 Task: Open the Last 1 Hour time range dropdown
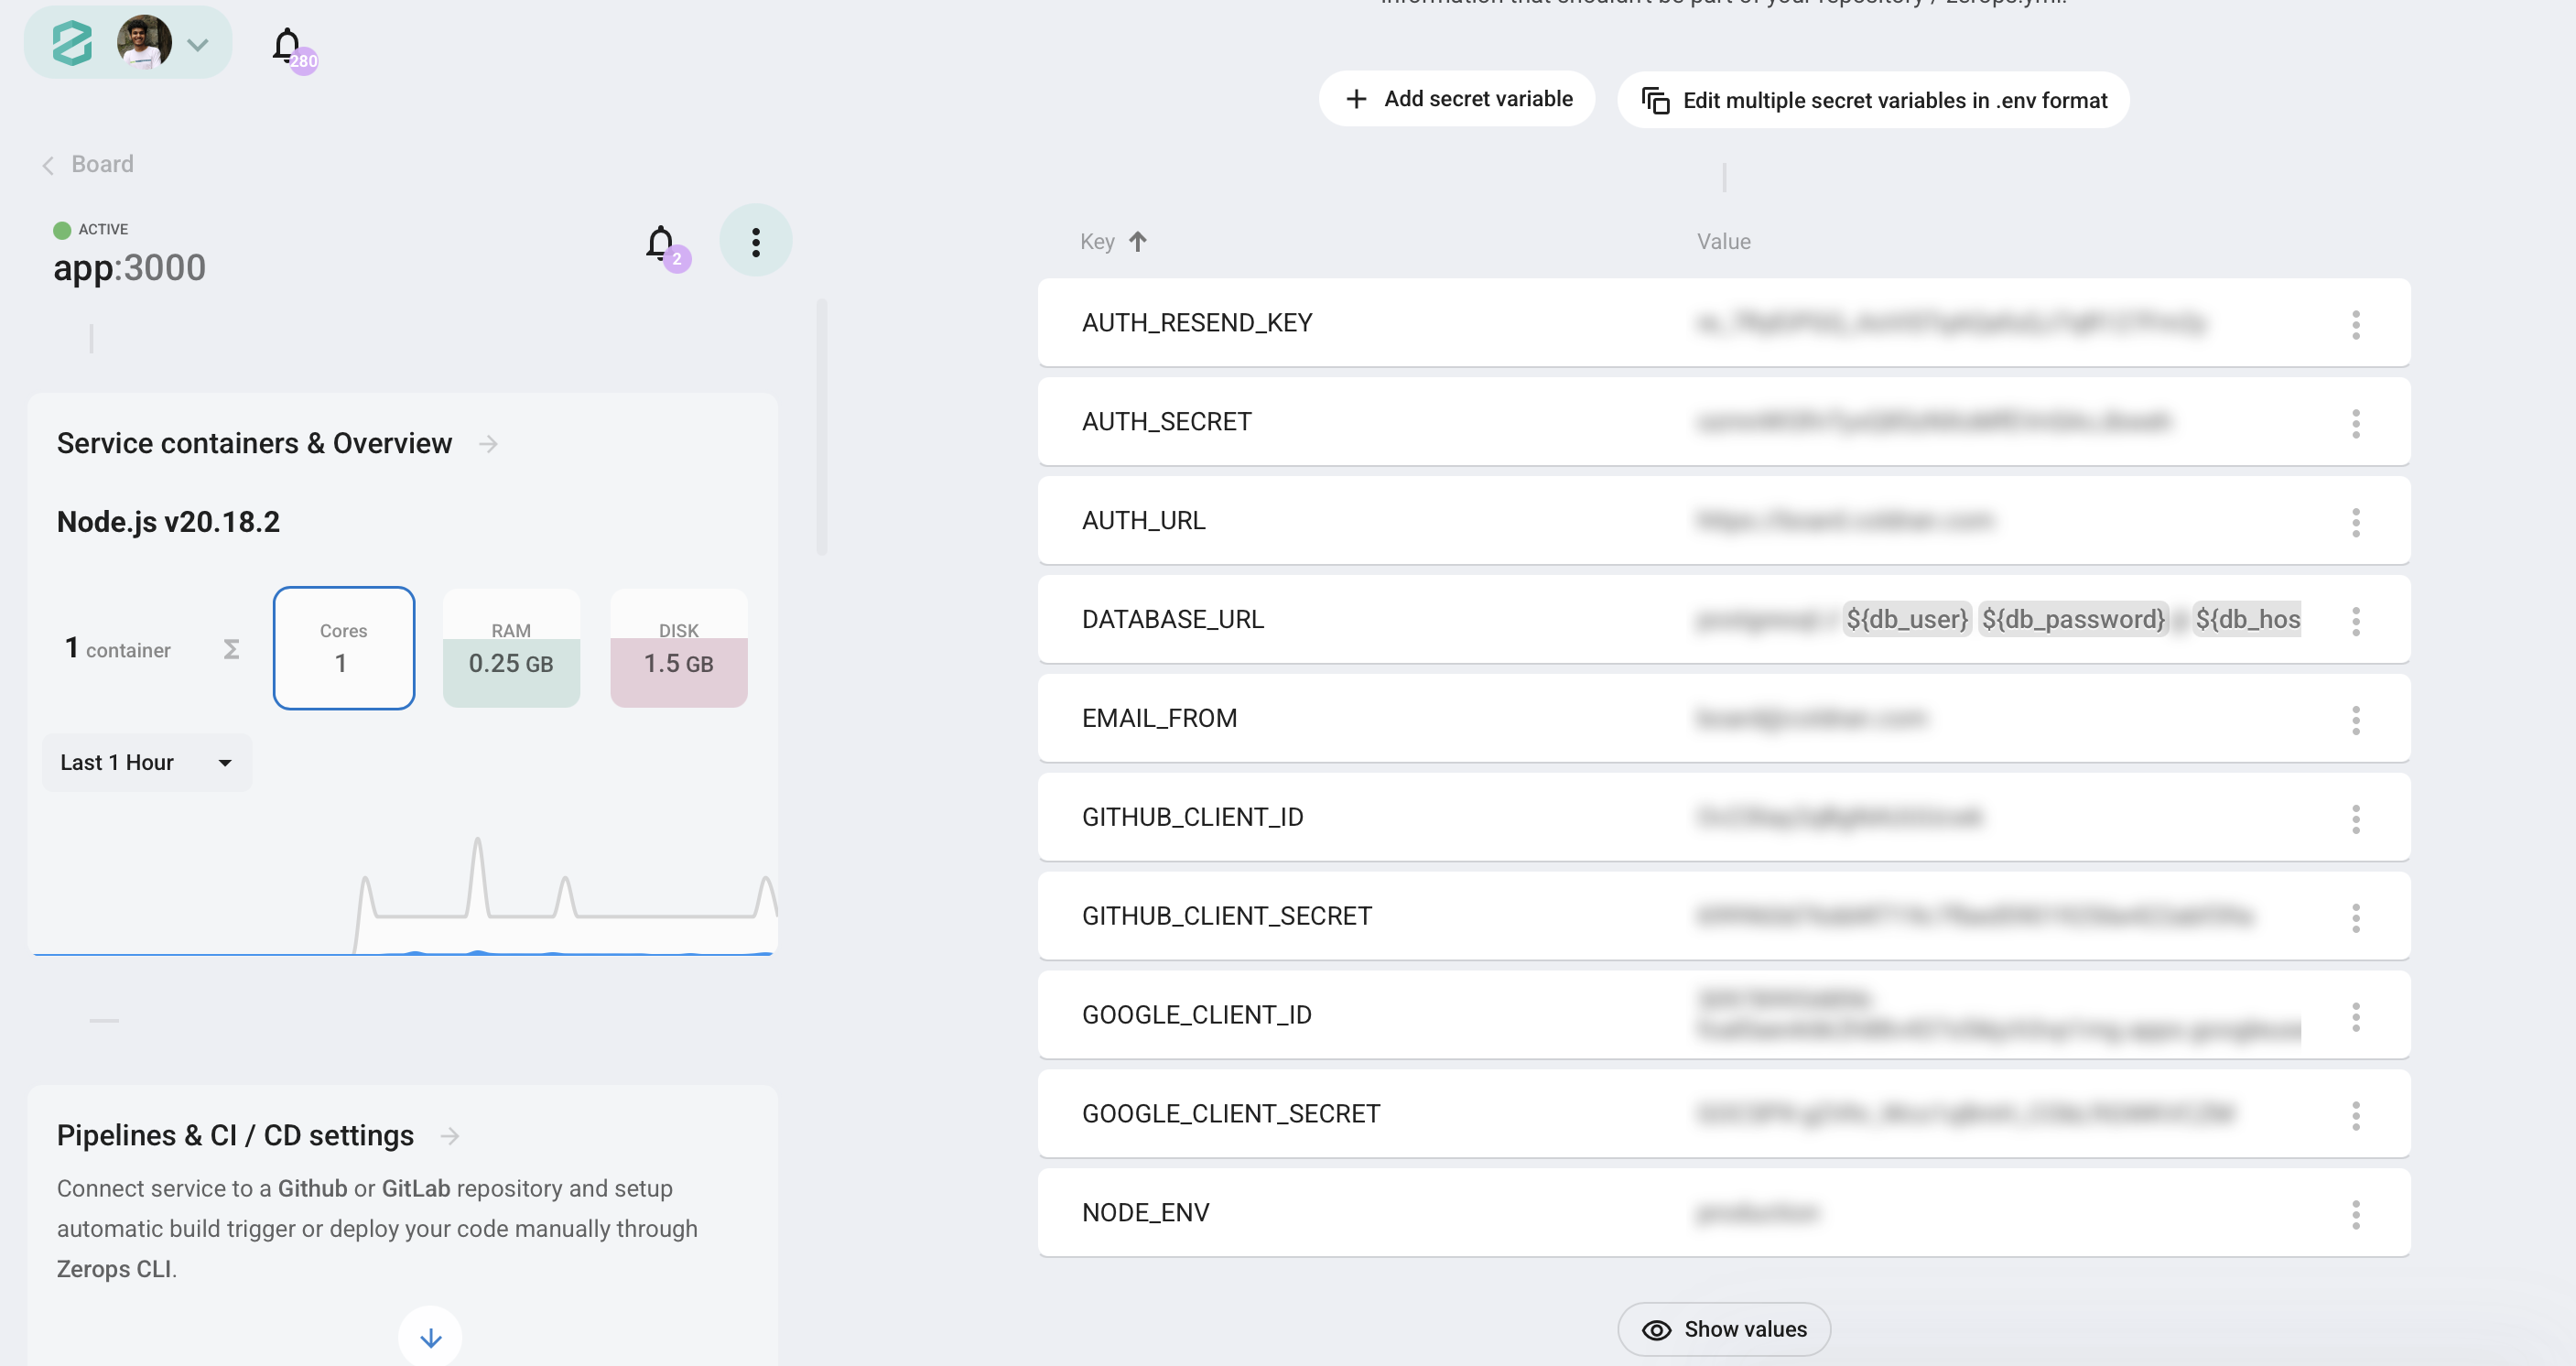pyautogui.click(x=146, y=763)
